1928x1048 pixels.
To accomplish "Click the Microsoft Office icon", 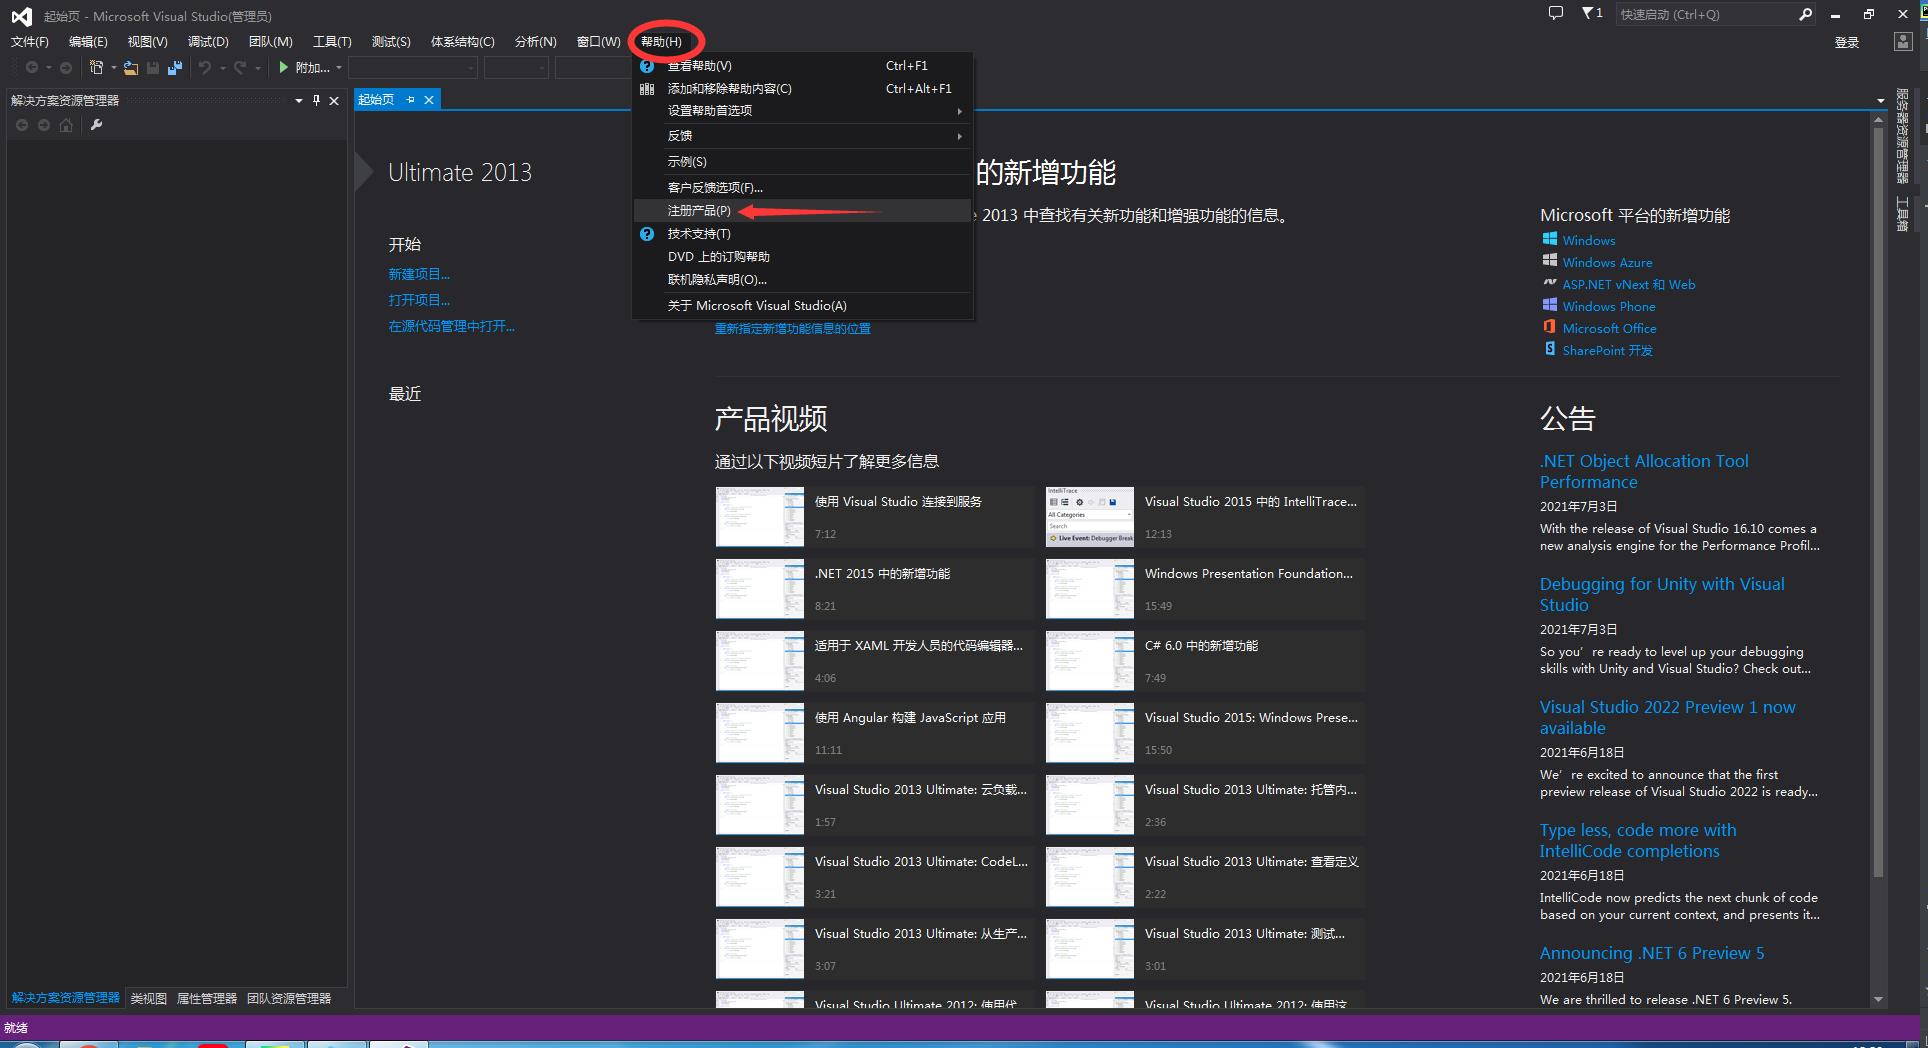I will click(x=1549, y=327).
